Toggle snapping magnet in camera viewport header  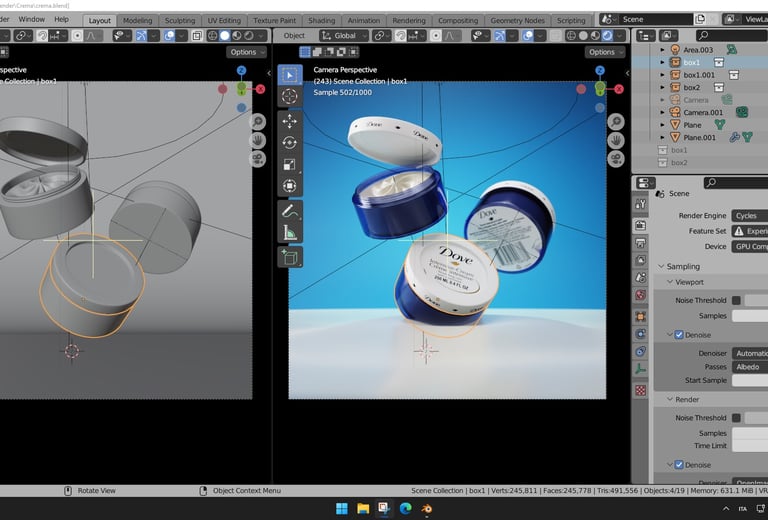click(401, 36)
